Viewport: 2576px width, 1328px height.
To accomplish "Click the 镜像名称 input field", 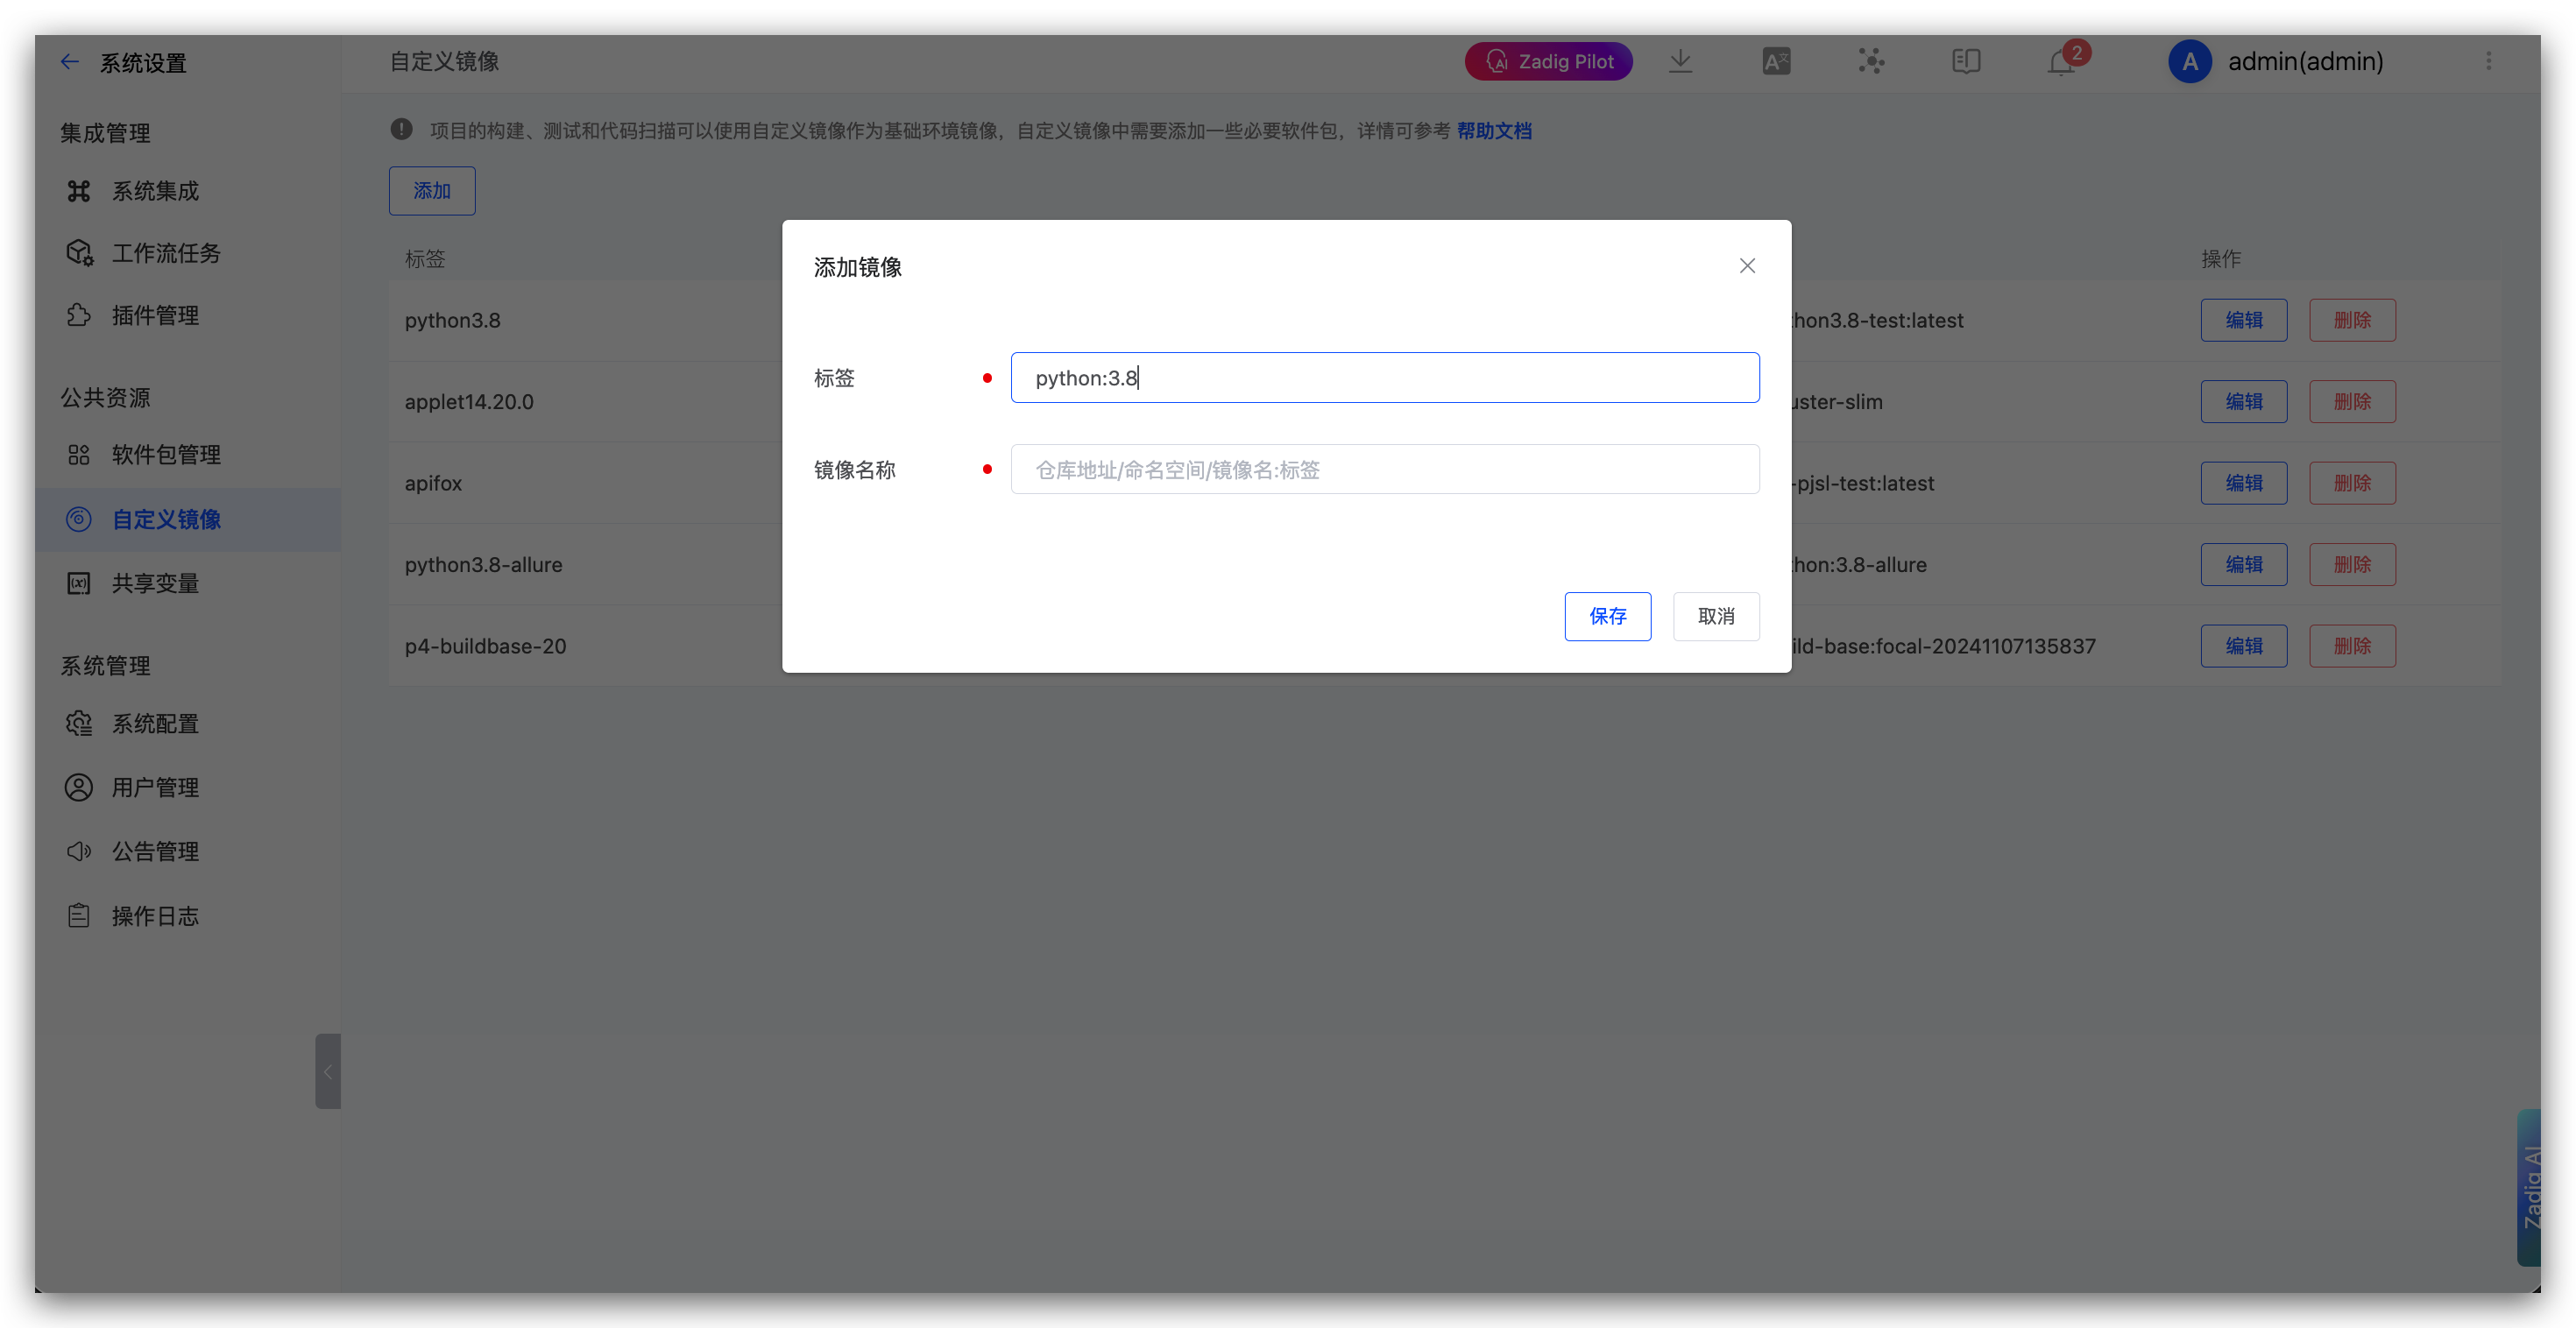I will coord(1384,469).
